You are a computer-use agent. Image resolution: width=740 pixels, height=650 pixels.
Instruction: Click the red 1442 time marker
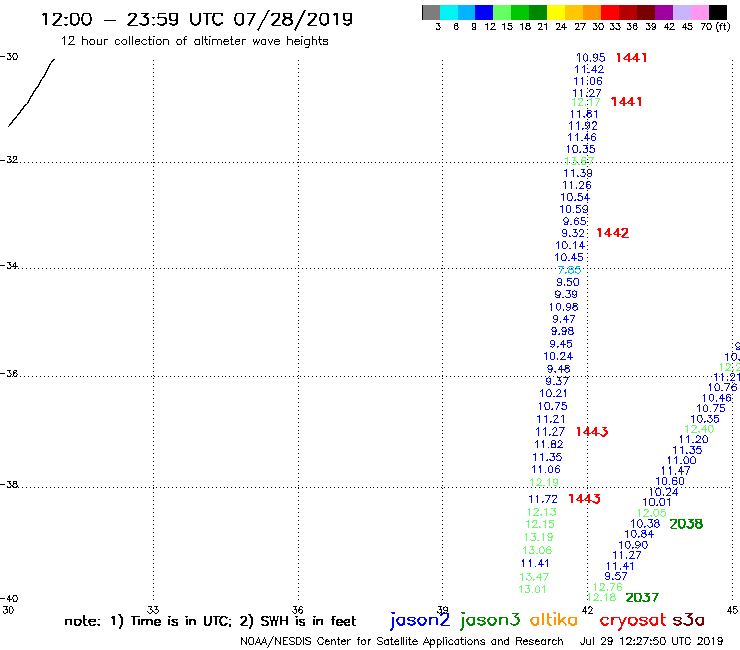pyautogui.click(x=612, y=233)
